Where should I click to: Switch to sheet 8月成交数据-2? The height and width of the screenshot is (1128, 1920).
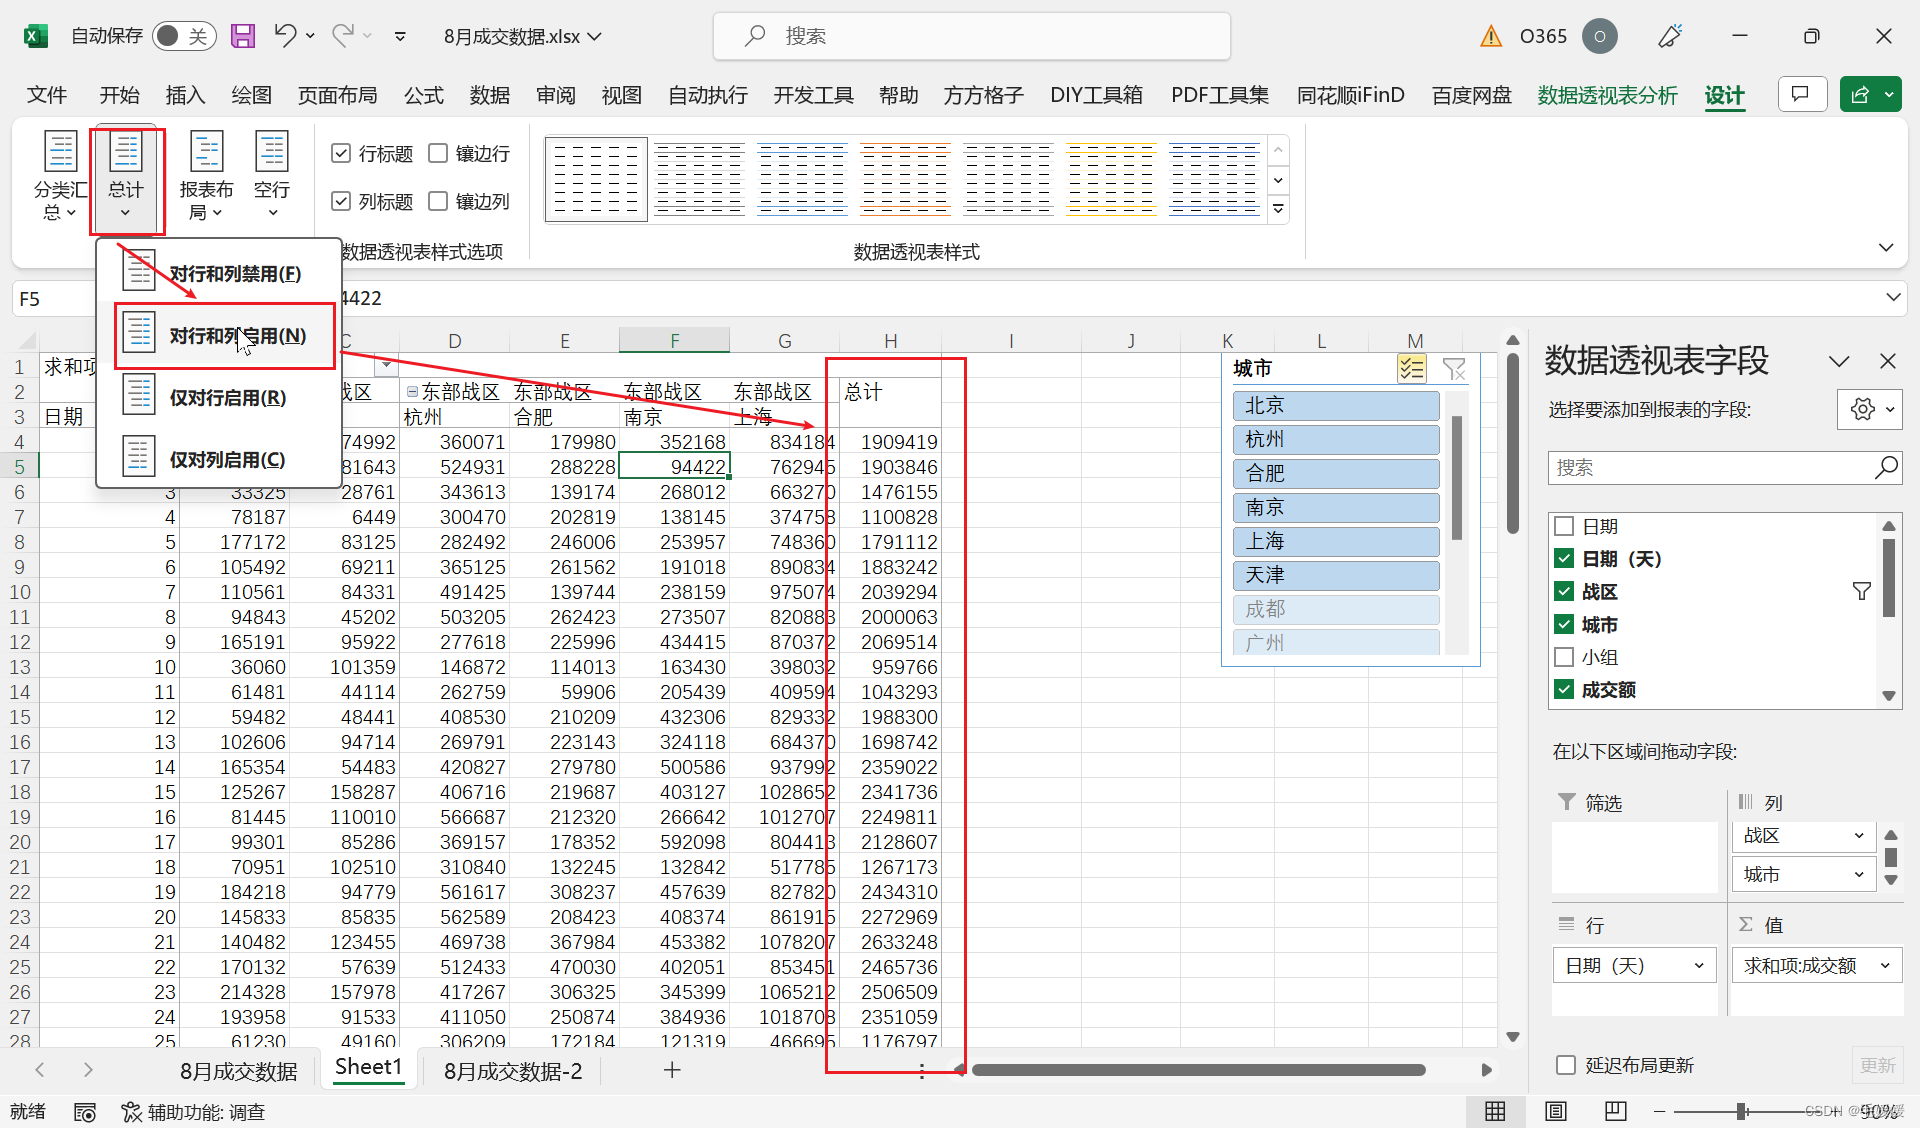[x=512, y=1071]
